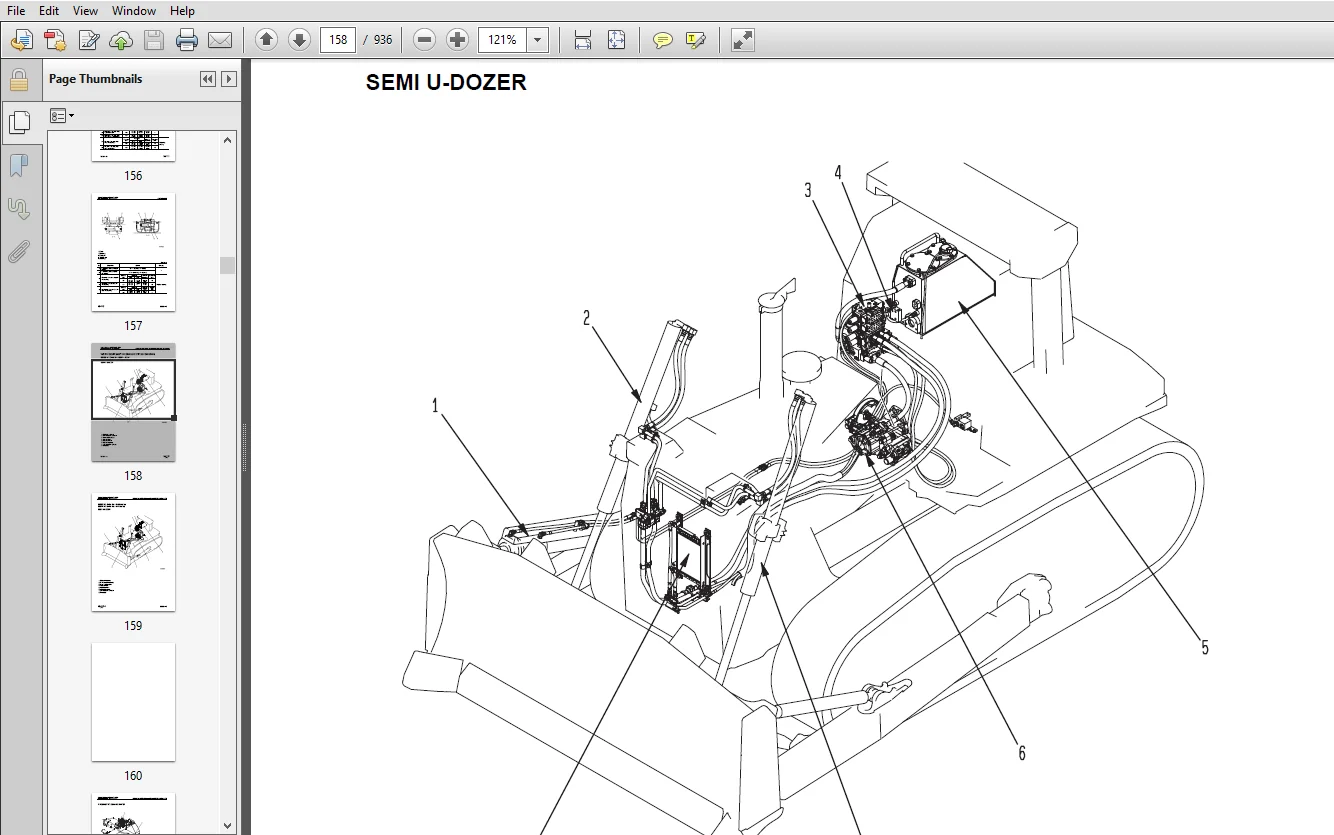This screenshot has width=1334, height=835.
Task: Collapse the thumbnails panel with double arrows
Action: 208,79
